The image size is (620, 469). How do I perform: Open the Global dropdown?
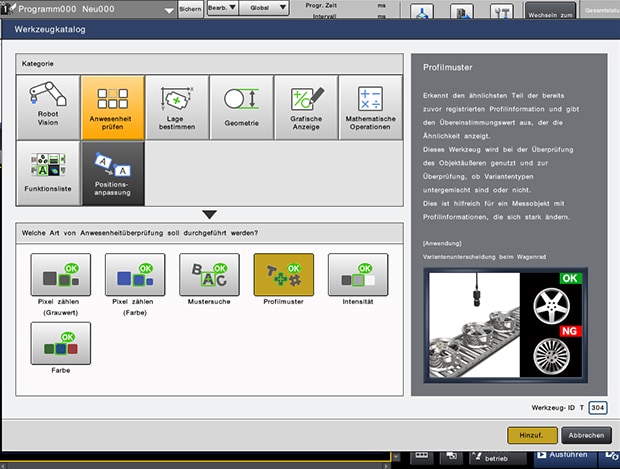(269, 8)
